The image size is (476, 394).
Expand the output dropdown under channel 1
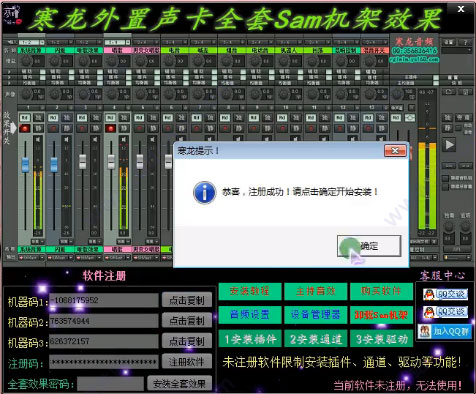[32, 258]
